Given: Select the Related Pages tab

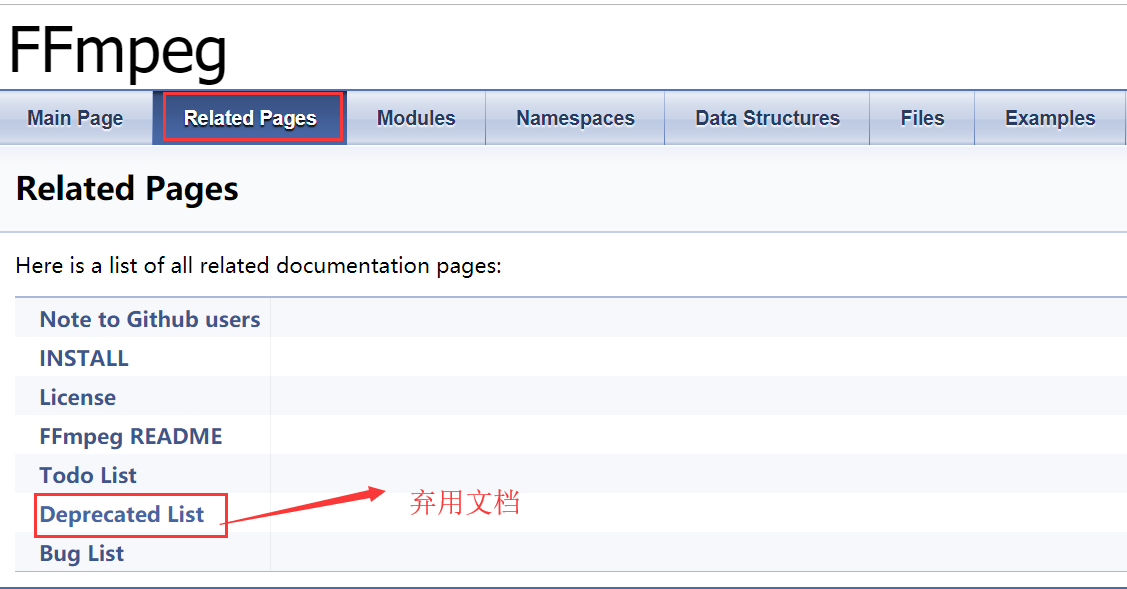Looking at the screenshot, I should click(x=250, y=118).
